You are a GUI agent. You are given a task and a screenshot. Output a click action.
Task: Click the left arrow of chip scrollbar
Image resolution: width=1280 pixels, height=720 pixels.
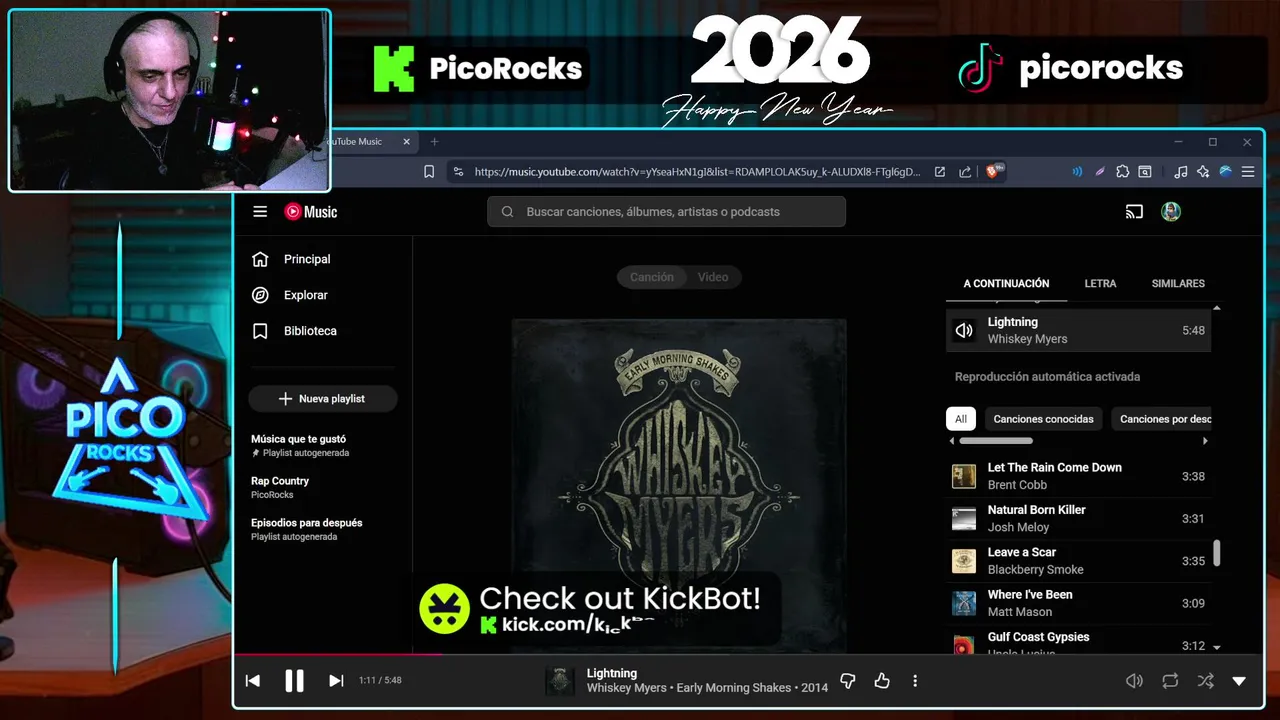(x=951, y=441)
